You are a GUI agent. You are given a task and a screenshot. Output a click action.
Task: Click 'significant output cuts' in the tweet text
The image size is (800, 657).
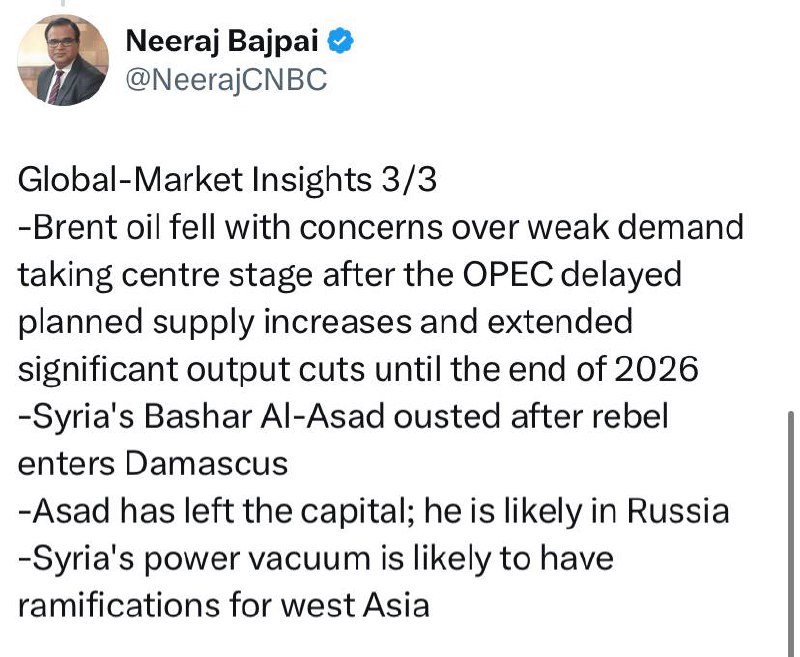click(x=191, y=370)
